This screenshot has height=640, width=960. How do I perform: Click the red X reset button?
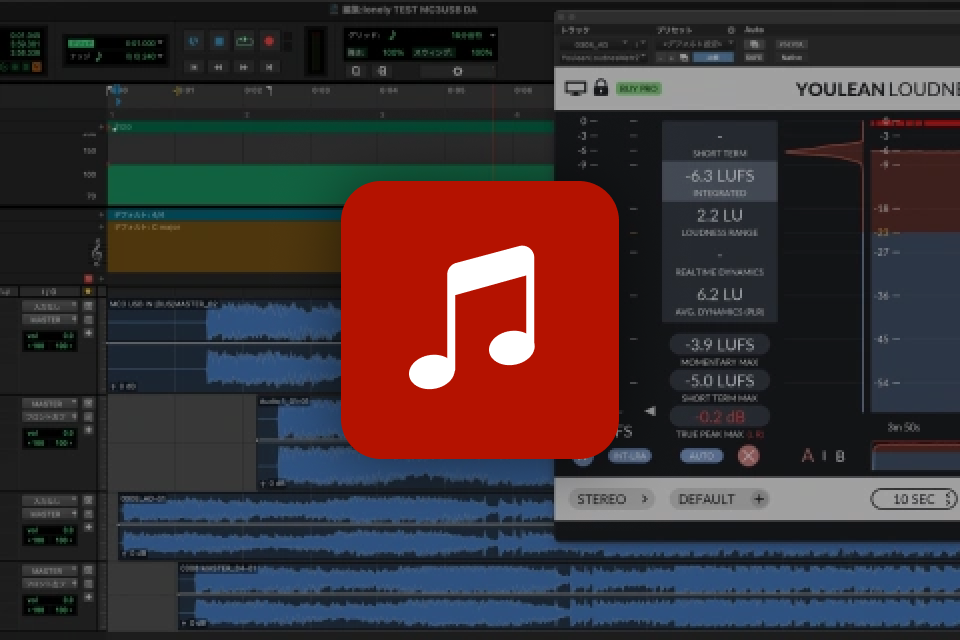748,456
